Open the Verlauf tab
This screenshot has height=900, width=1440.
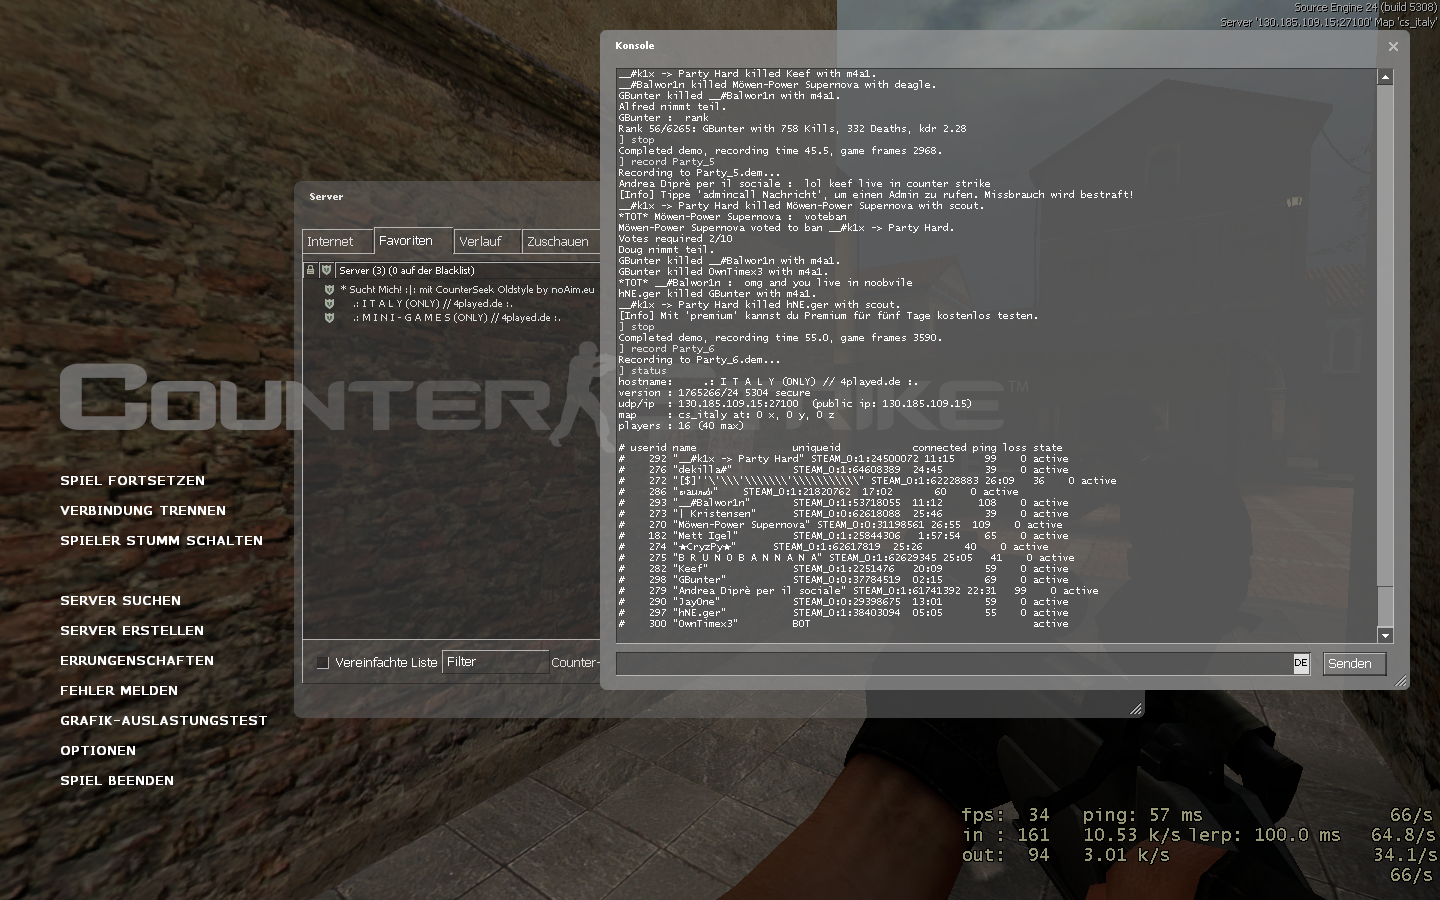(x=488, y=241)
